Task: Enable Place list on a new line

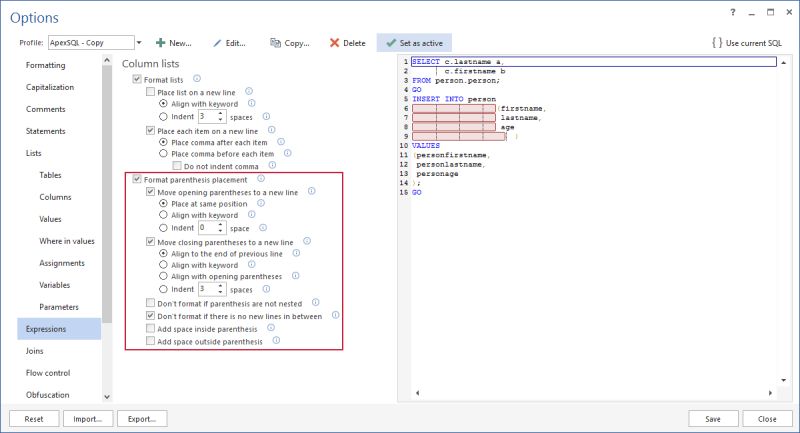Action: click(150, 92)
